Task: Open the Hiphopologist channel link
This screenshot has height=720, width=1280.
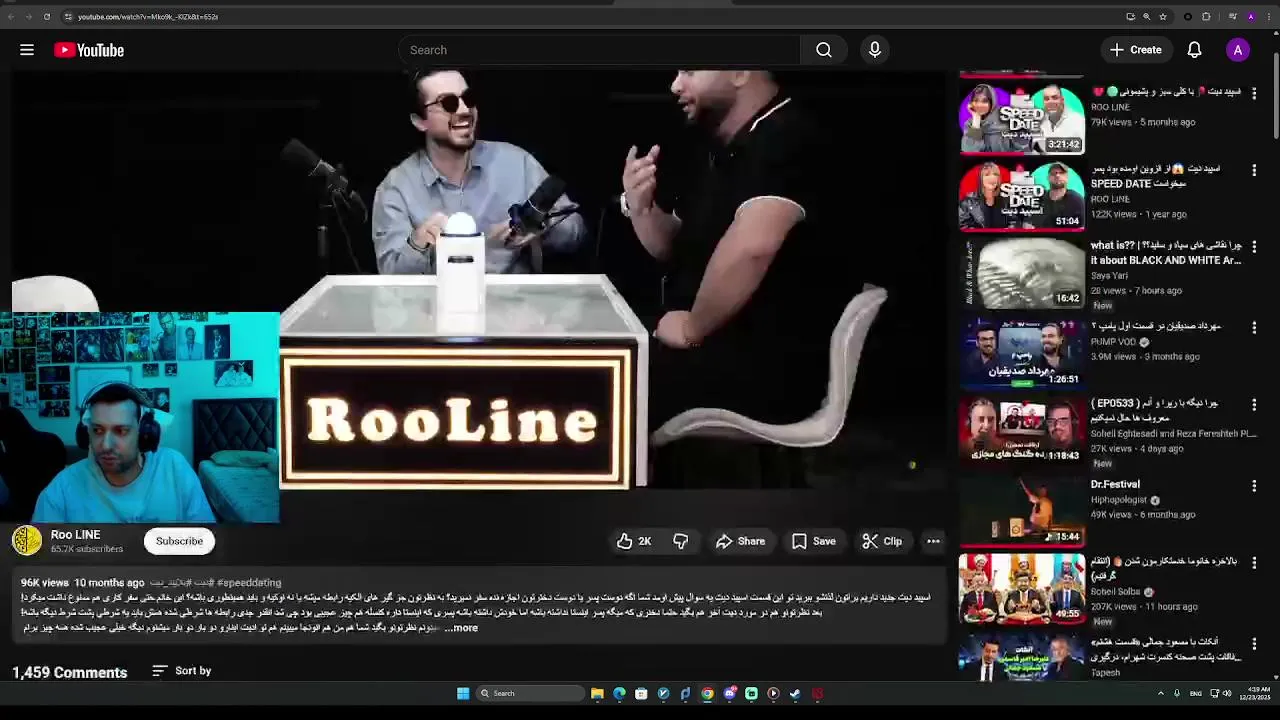Action: pyautogui.click(x=1119, y=500)
